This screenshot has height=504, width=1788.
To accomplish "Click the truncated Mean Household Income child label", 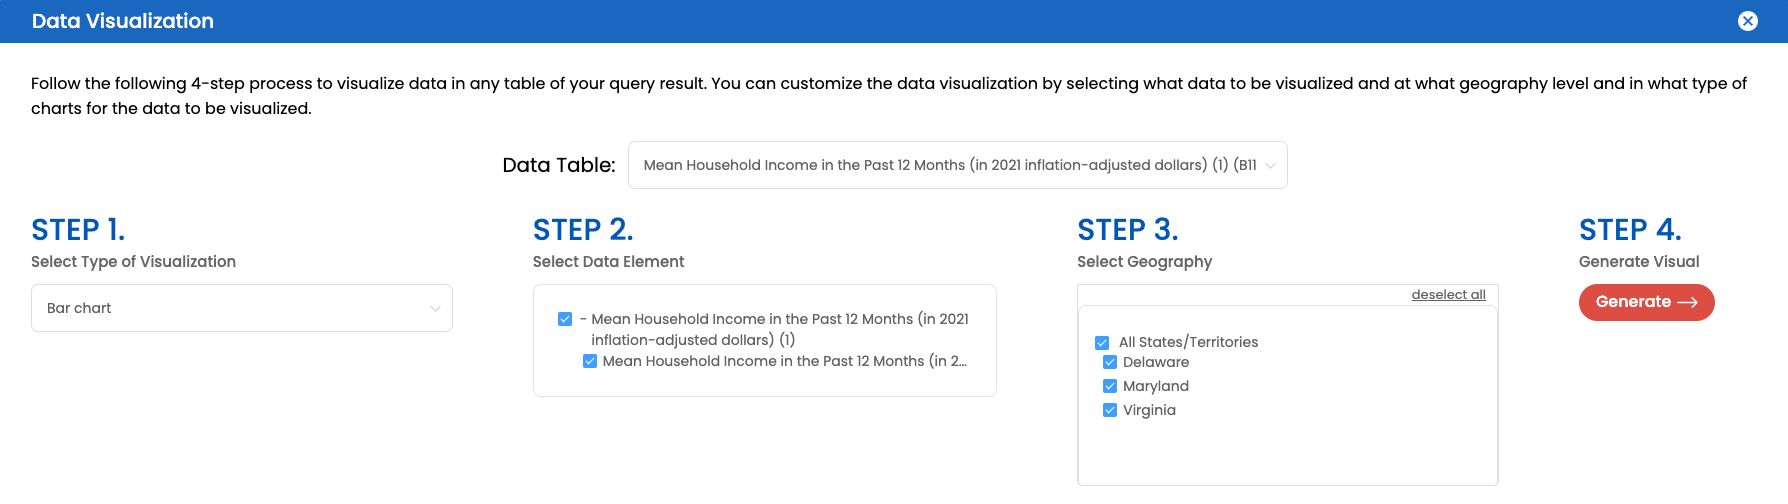I will pos(785,361).
